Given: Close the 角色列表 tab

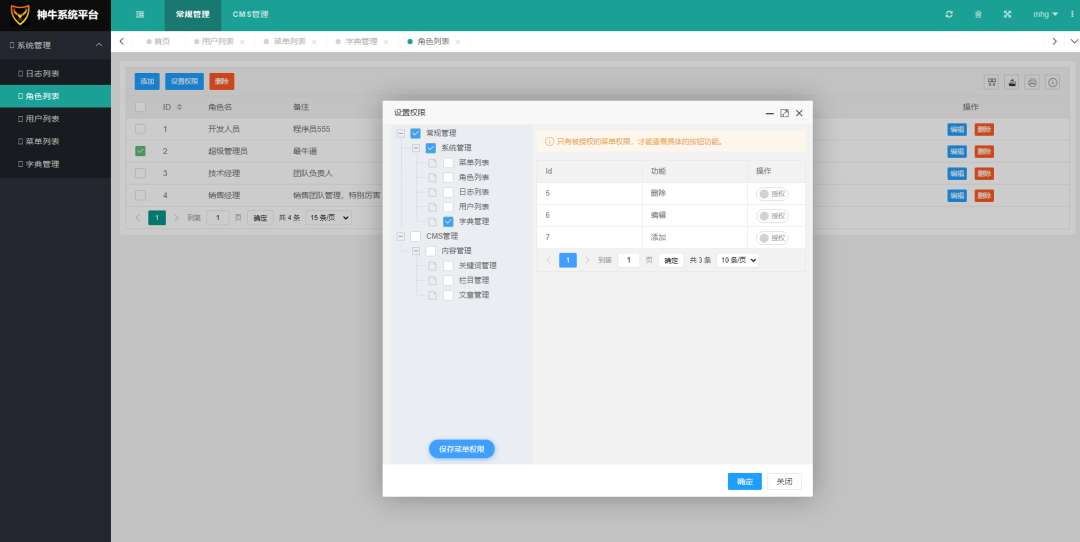Looking at the screenshot, I should click(x=457, y=42).
